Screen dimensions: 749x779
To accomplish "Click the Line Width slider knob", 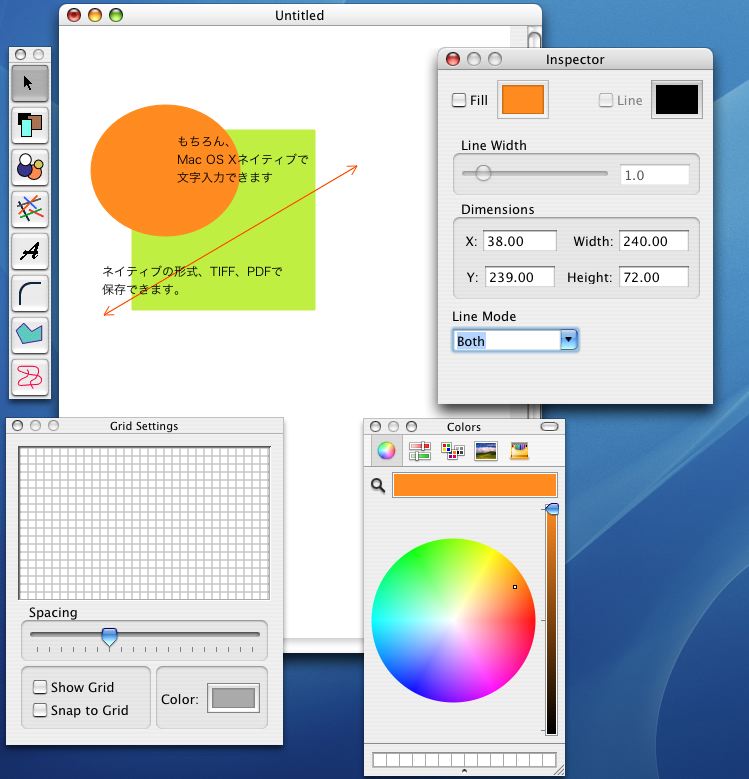I will tap(483, 173).
